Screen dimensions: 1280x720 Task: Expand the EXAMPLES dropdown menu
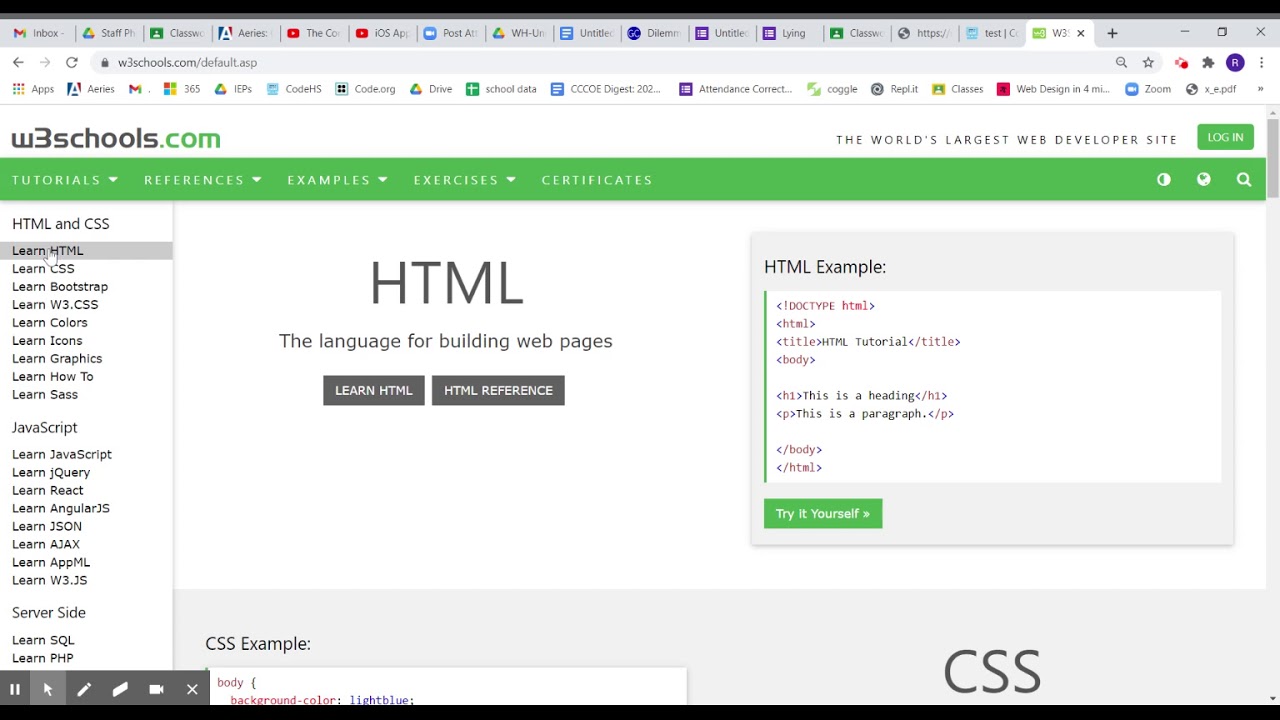pyautogui.click(x=337, y=180)
